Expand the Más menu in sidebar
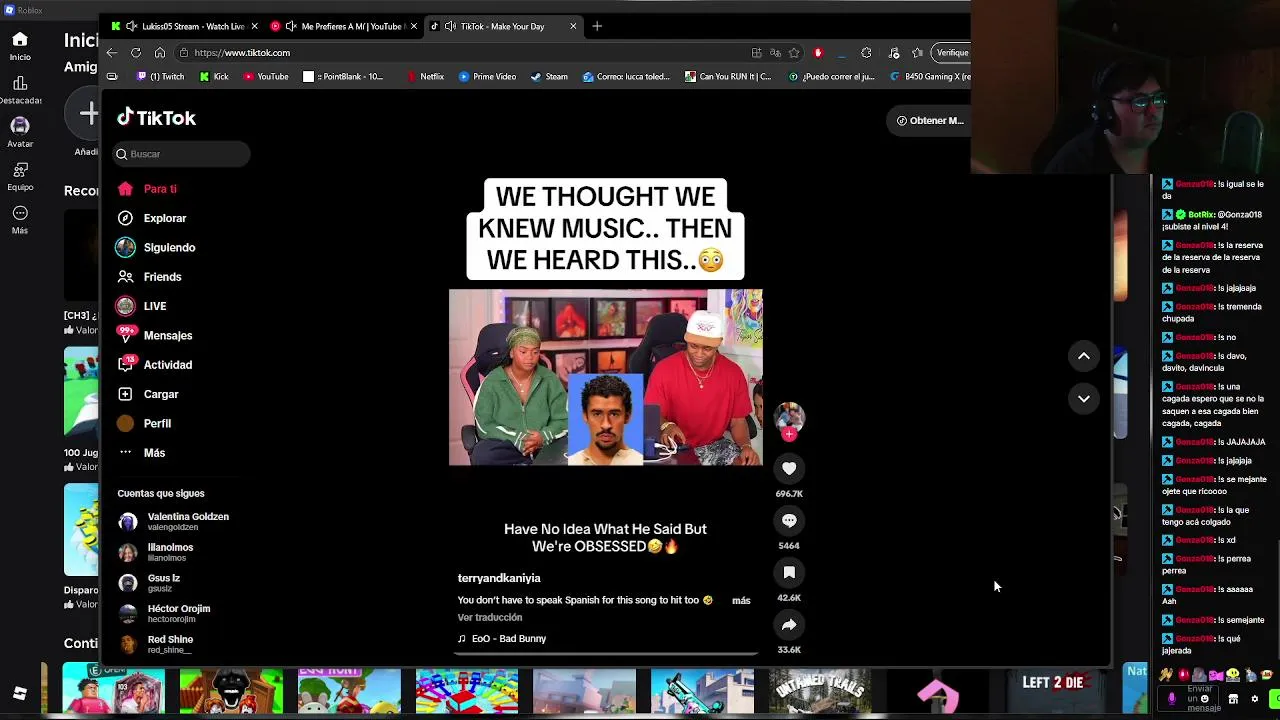 coord(141,453)
